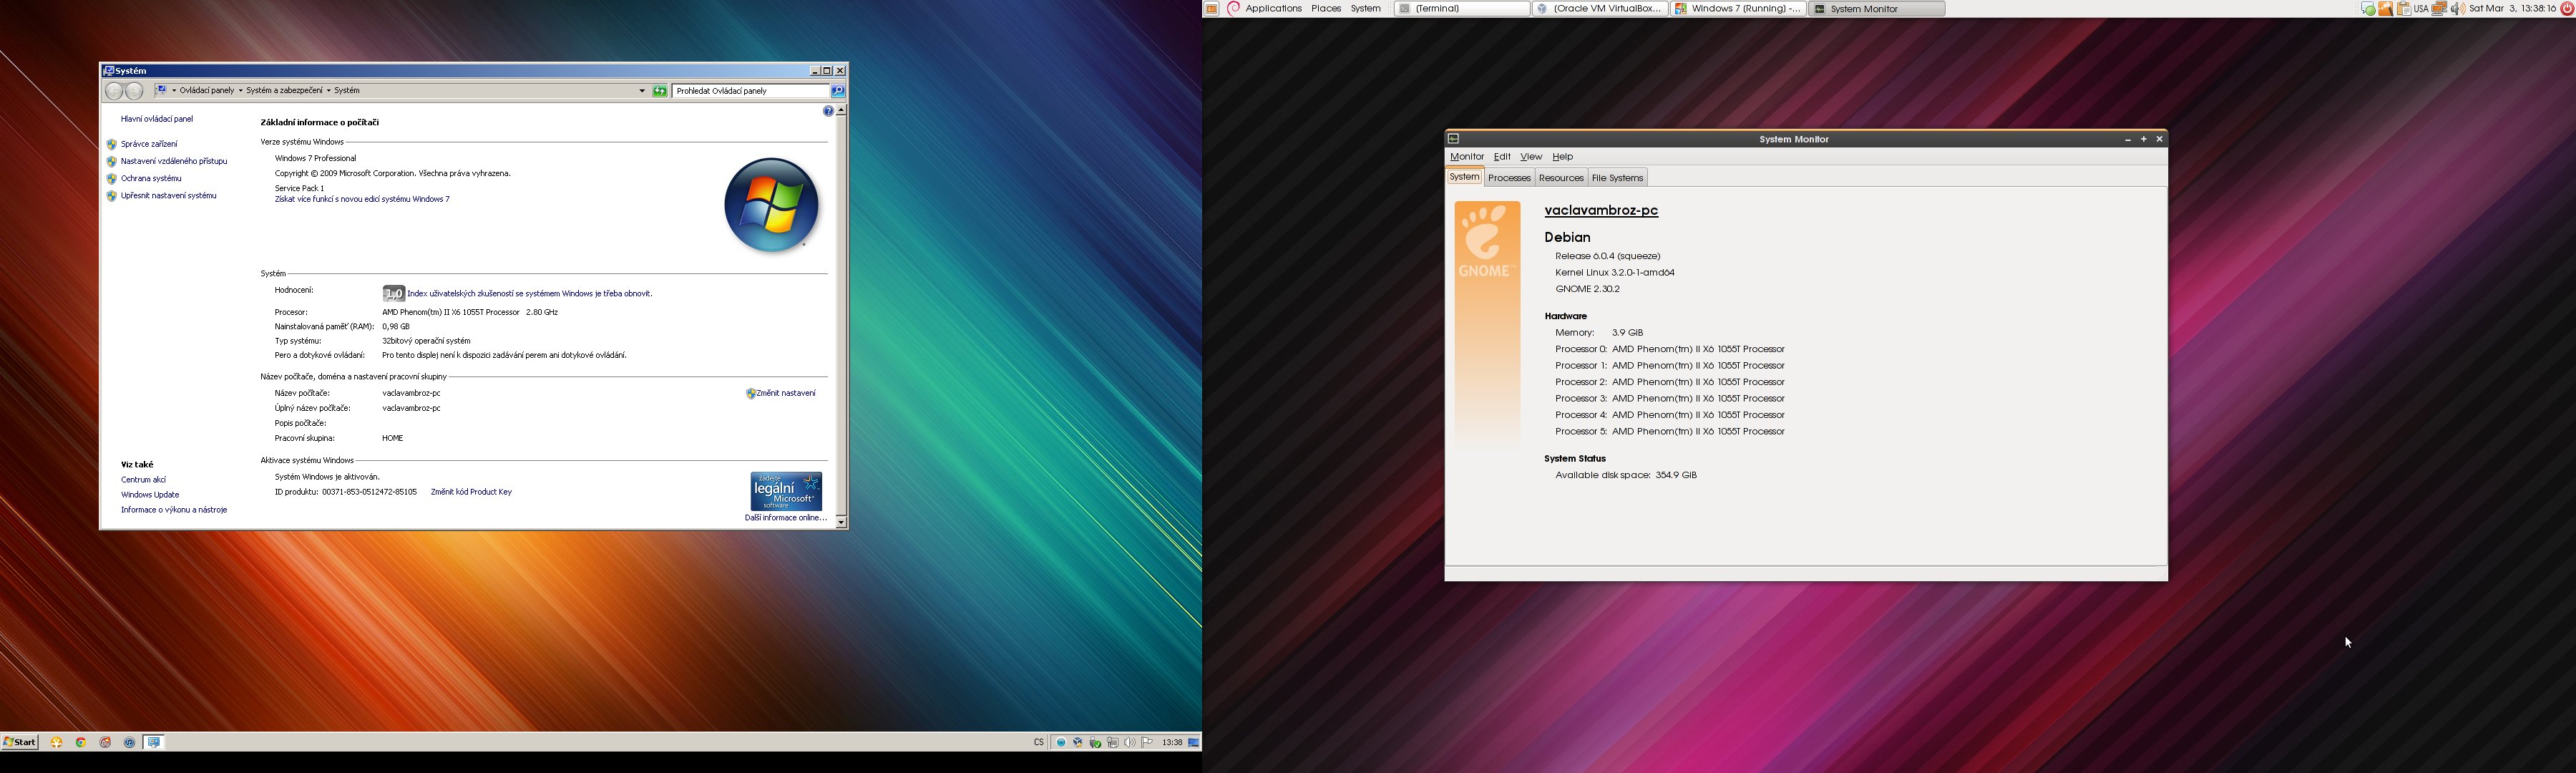The width and height of the screenshot is (2576, 773).
Task: Expand the arrow after Systém a zabezpečení breadcrumb
Action: tap(328, 91)
